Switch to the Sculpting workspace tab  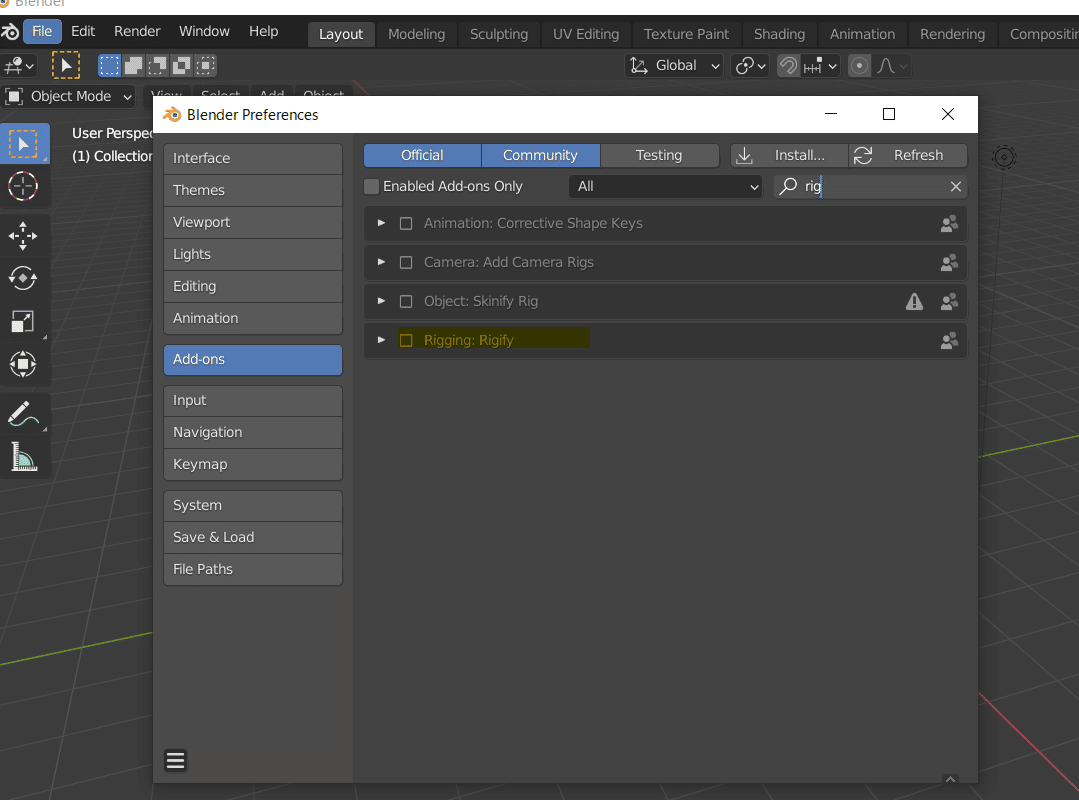499,34
